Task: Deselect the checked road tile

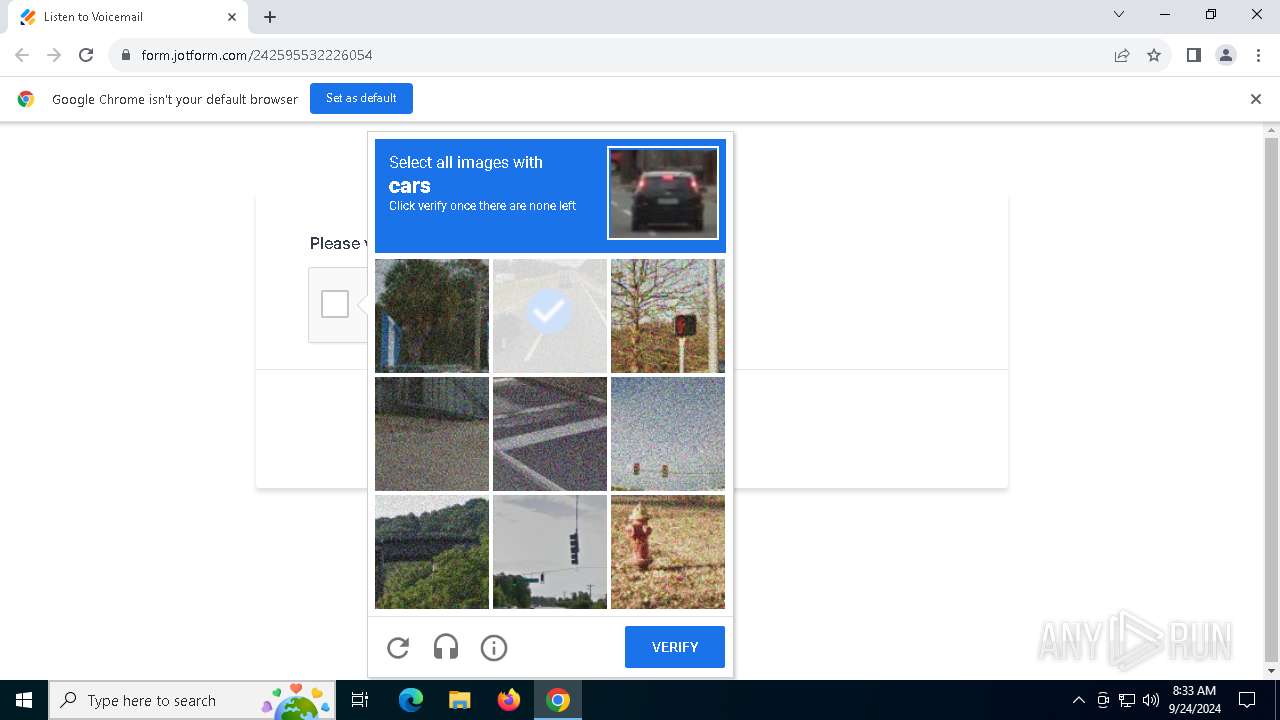Action: pos(550,316)
